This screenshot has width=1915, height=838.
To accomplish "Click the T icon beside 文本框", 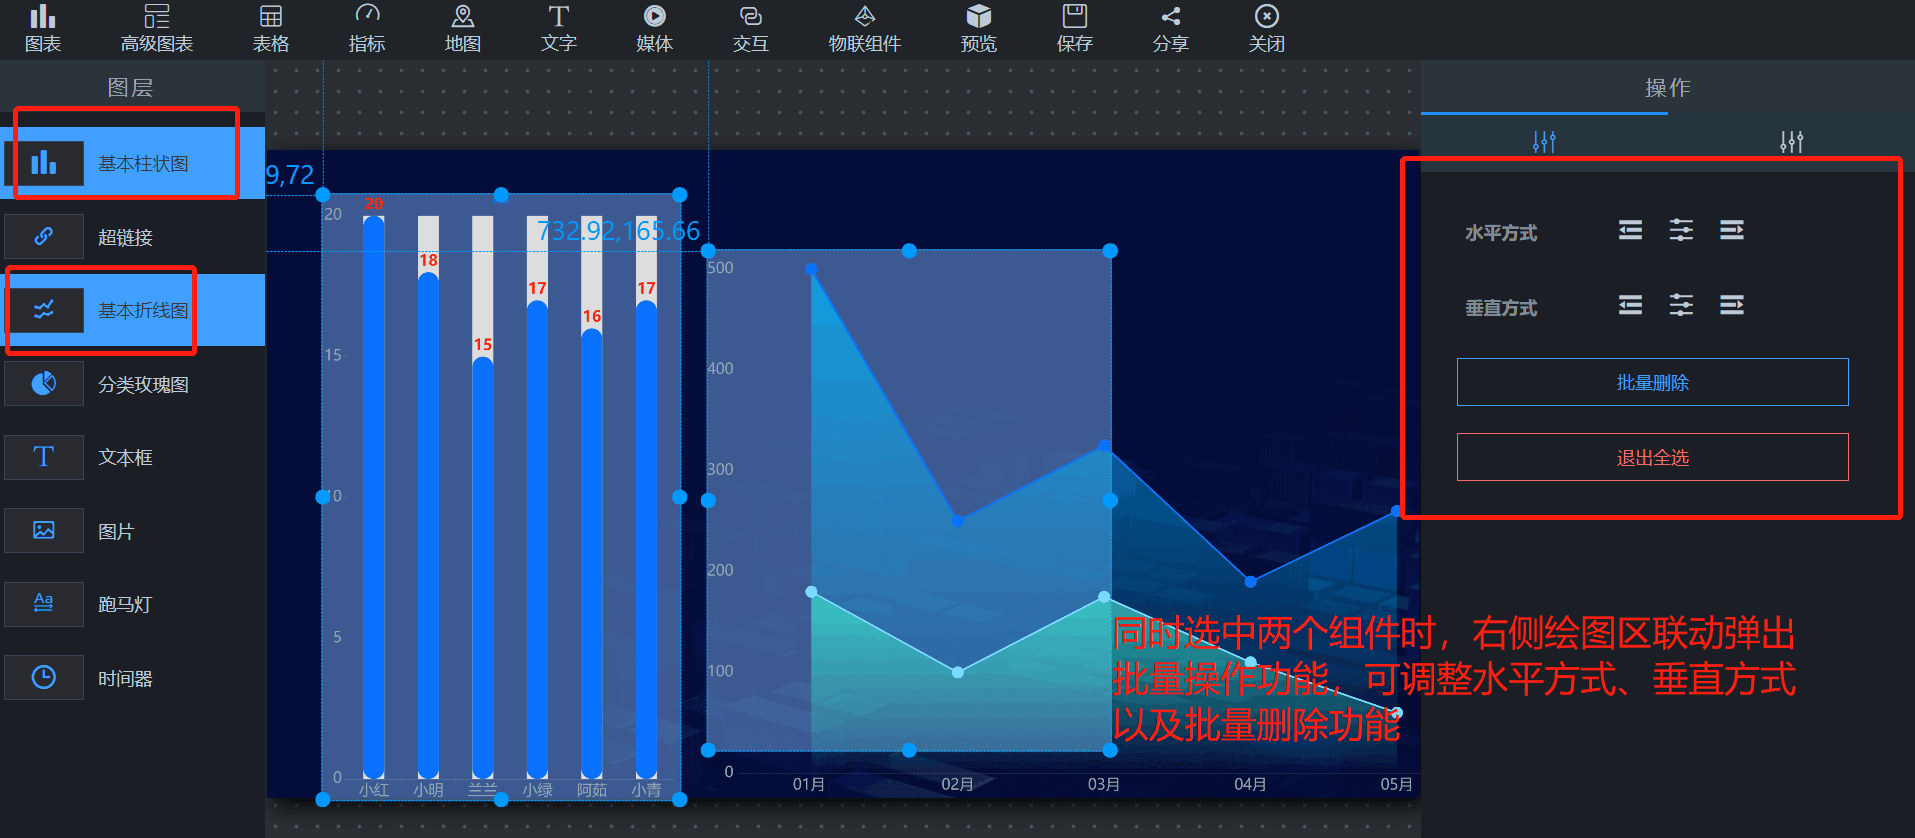I will [x=44, y=457].
